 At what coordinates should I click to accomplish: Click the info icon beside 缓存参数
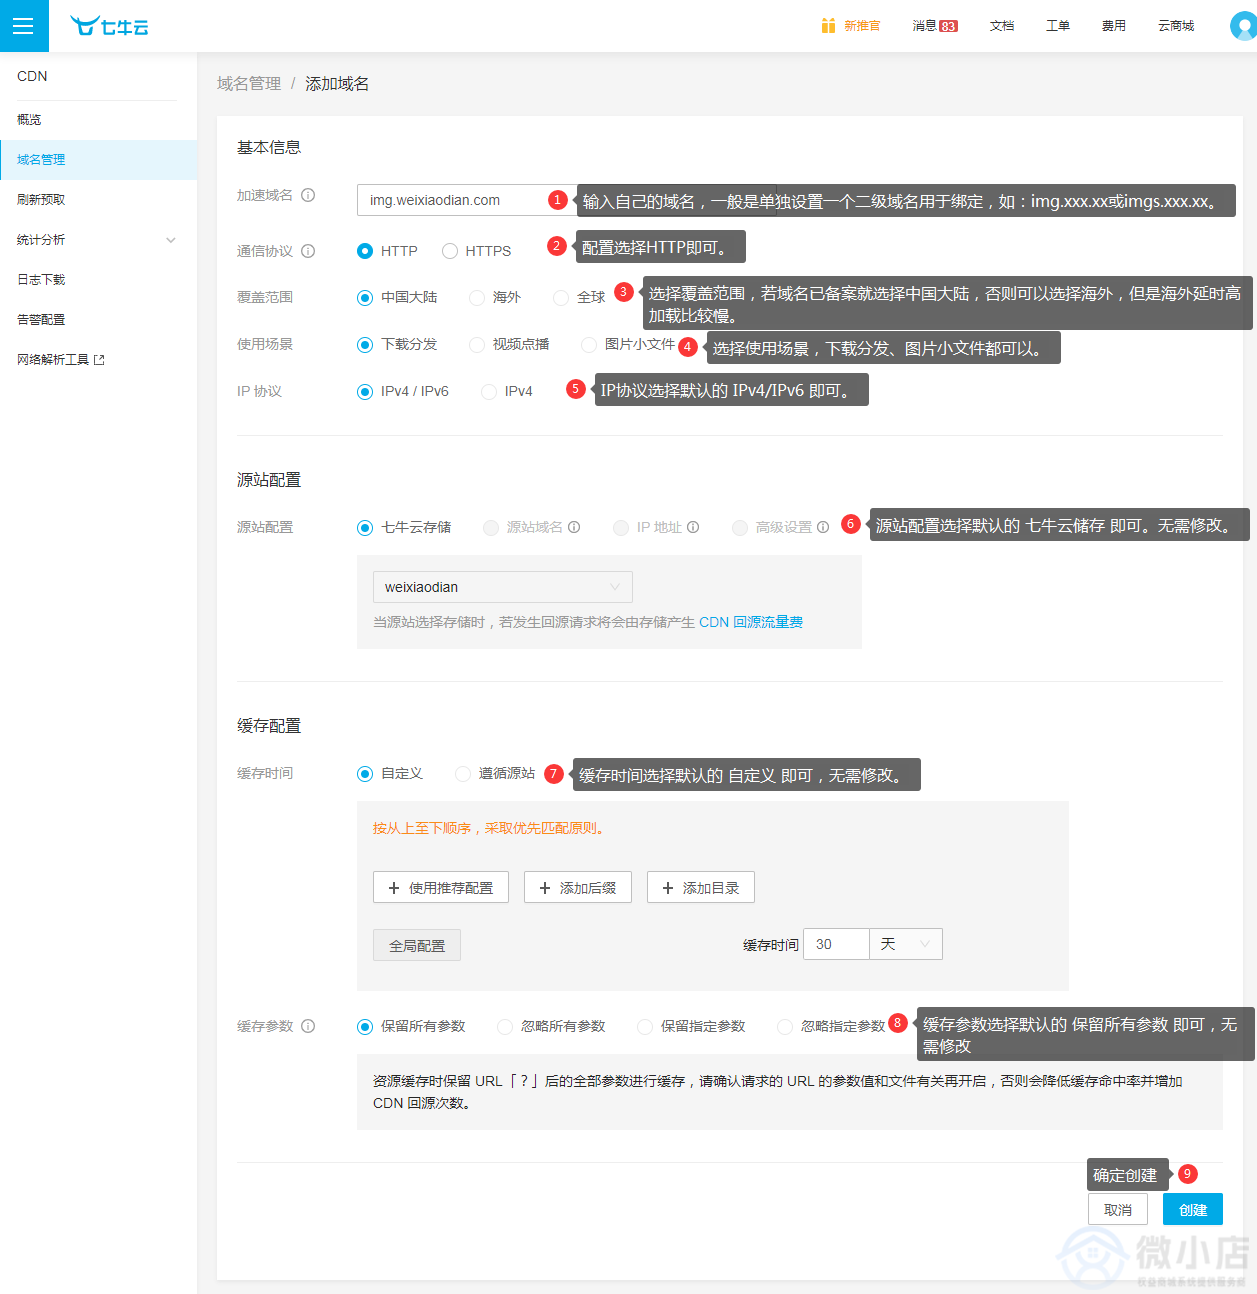point(308,1026)
